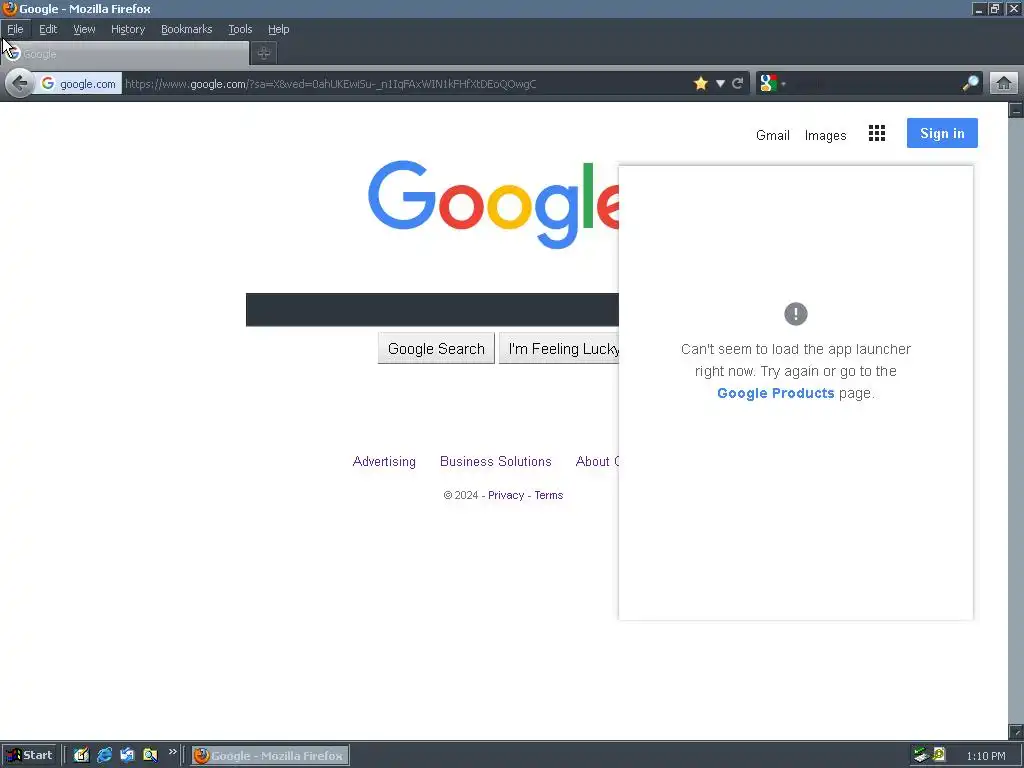Image resolution: width=1024 pixels, height=768 pixels.
Task: Click the yellow system tray icon by the clock
Action: (x=939, y=755)
